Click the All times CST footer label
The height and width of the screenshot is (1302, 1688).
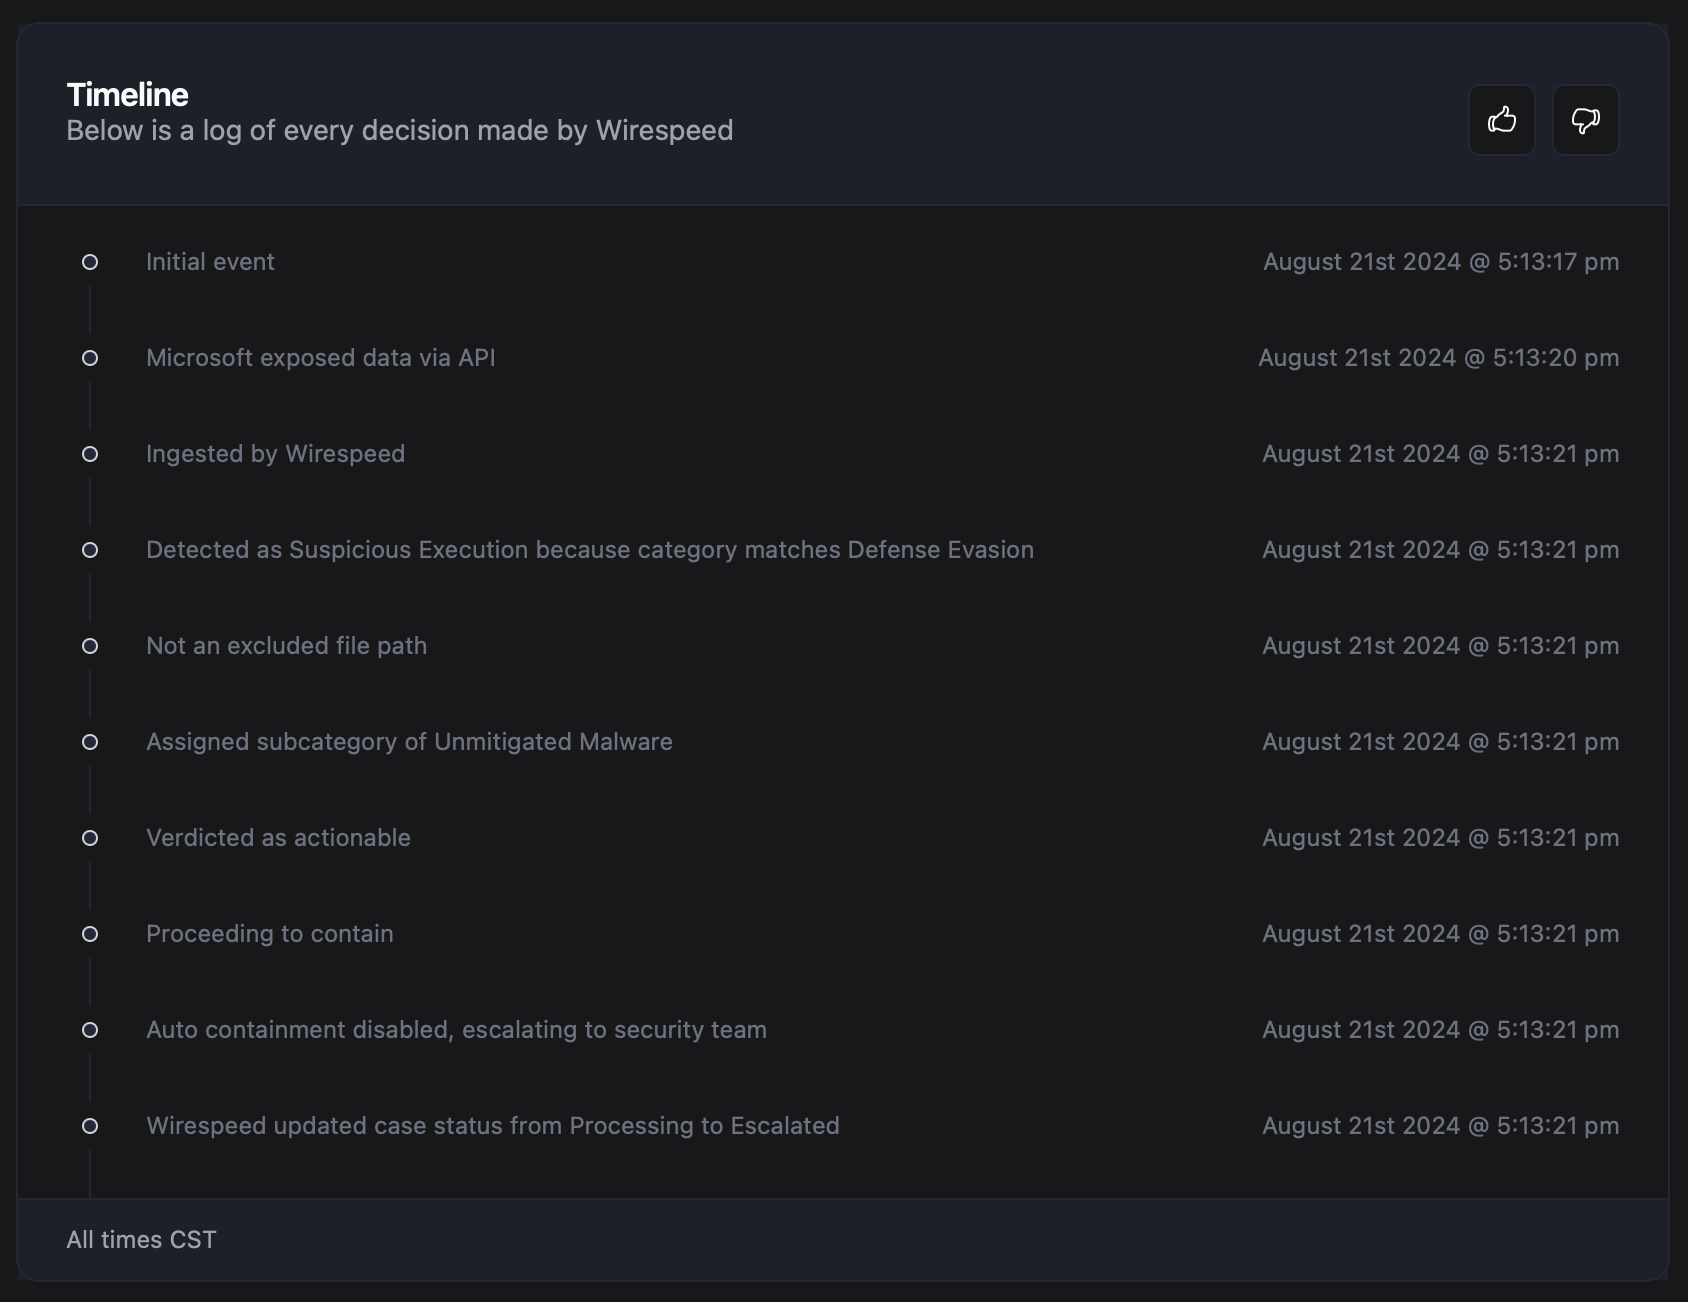(x=140, y=1239)
